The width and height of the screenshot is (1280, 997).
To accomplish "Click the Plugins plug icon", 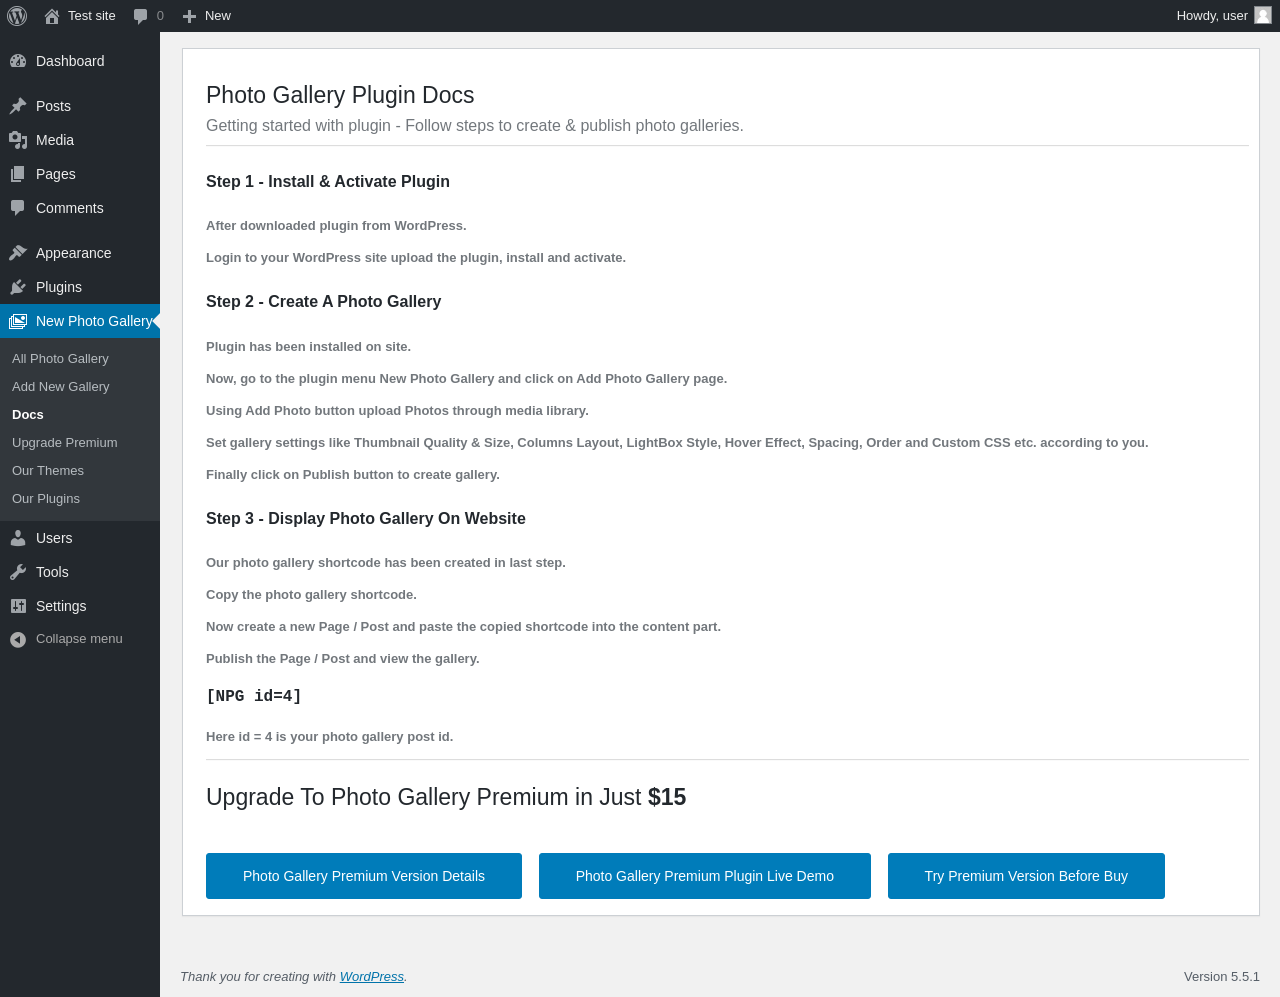I will (x=18, y=287).
